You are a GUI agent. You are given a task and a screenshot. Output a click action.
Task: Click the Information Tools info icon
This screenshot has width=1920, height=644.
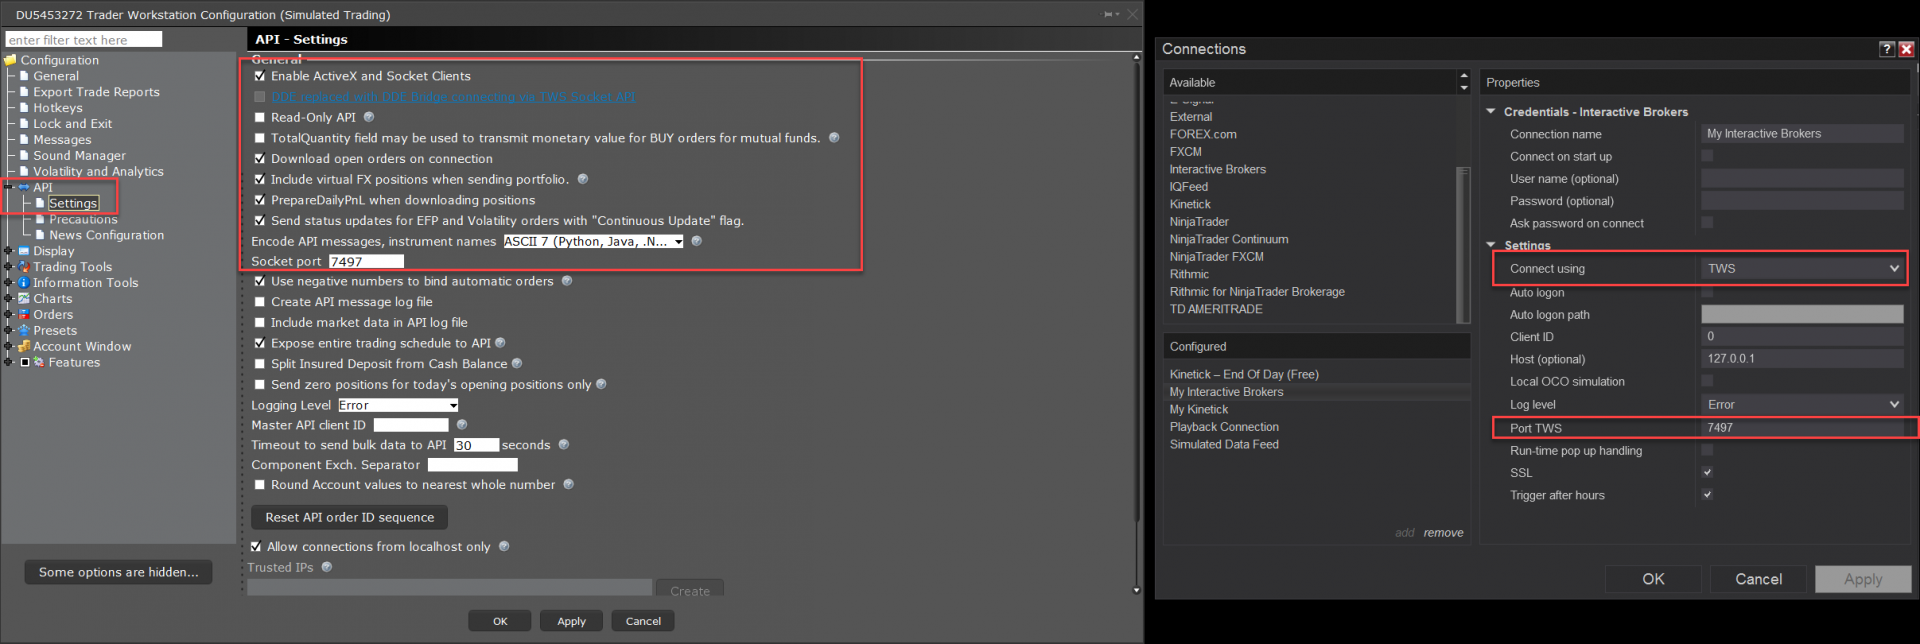pos(24,283)
